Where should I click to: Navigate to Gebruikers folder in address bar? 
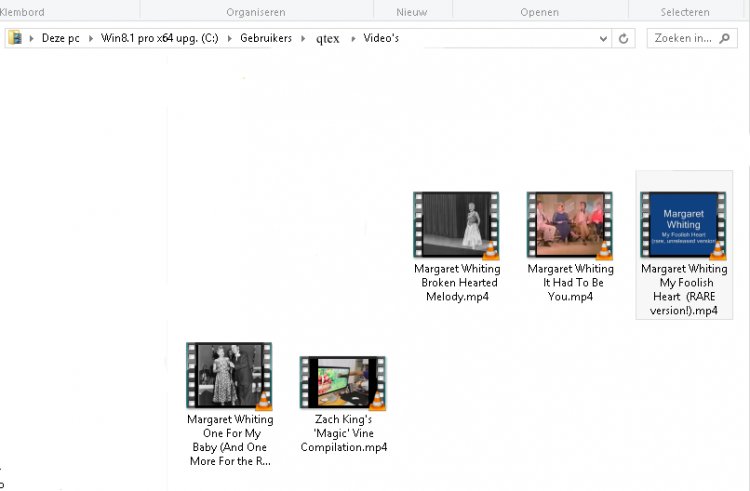click(268, 39)
